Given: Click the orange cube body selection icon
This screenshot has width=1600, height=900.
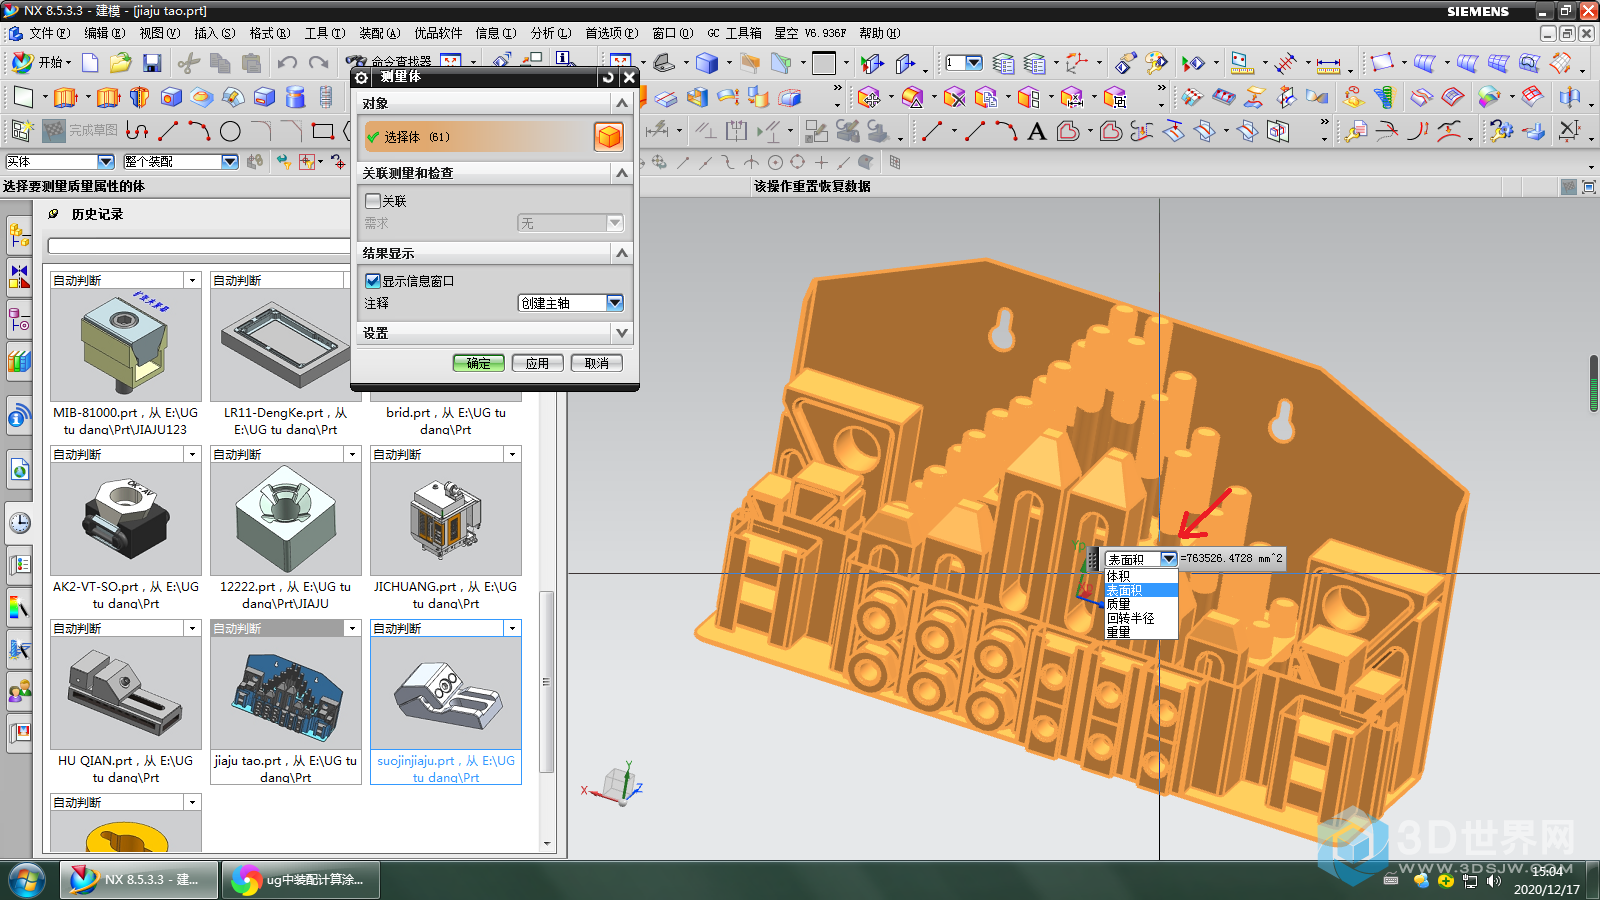Looking at the screenshot, I should (609, 137).
